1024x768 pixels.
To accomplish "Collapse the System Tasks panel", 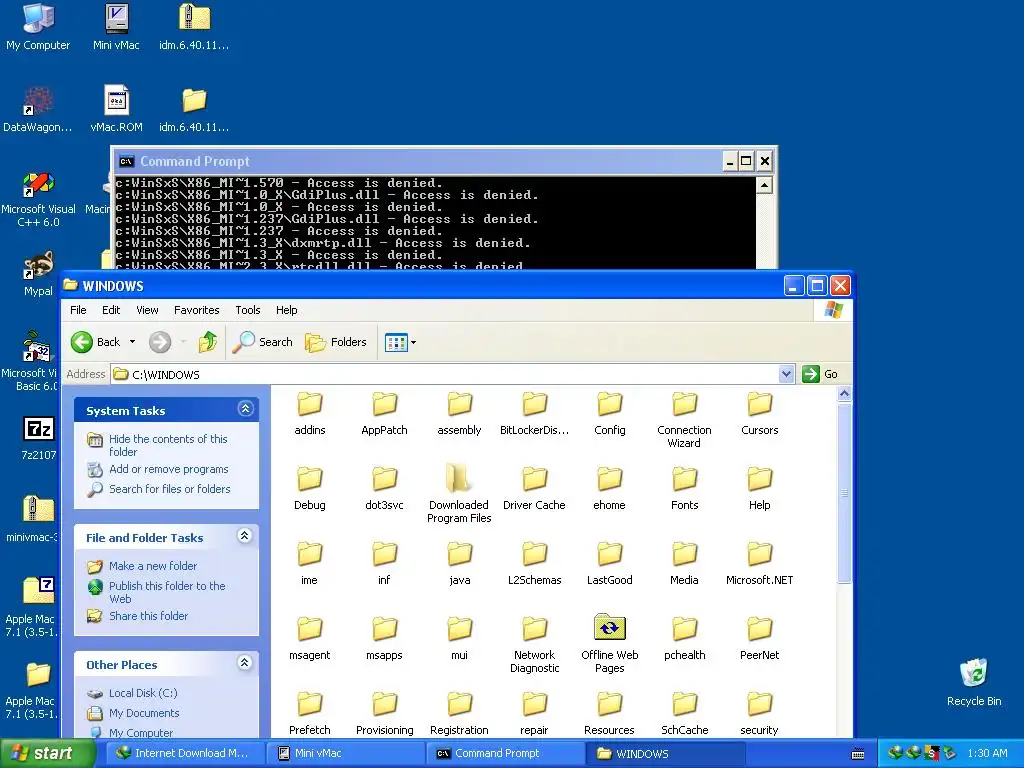I will coord(246,409).
